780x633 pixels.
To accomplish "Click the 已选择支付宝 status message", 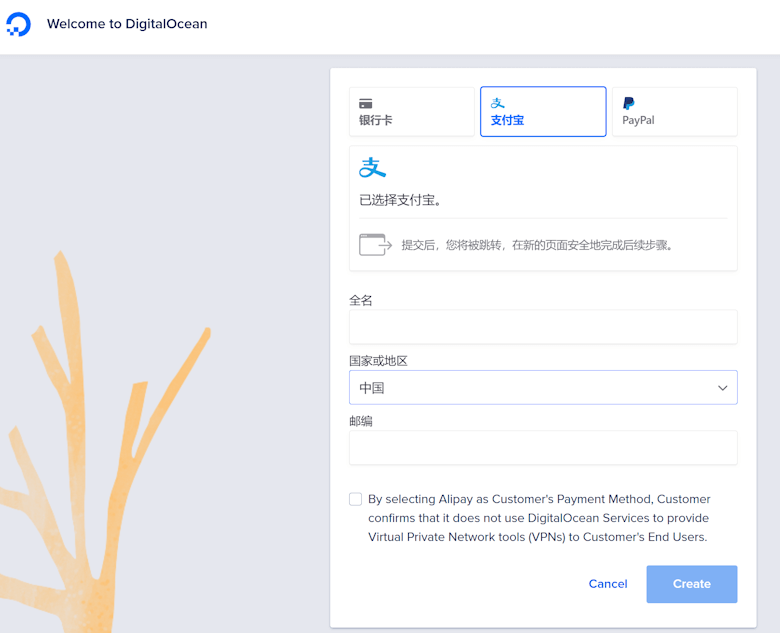I will pyautogui.click(x=401, y=200).
